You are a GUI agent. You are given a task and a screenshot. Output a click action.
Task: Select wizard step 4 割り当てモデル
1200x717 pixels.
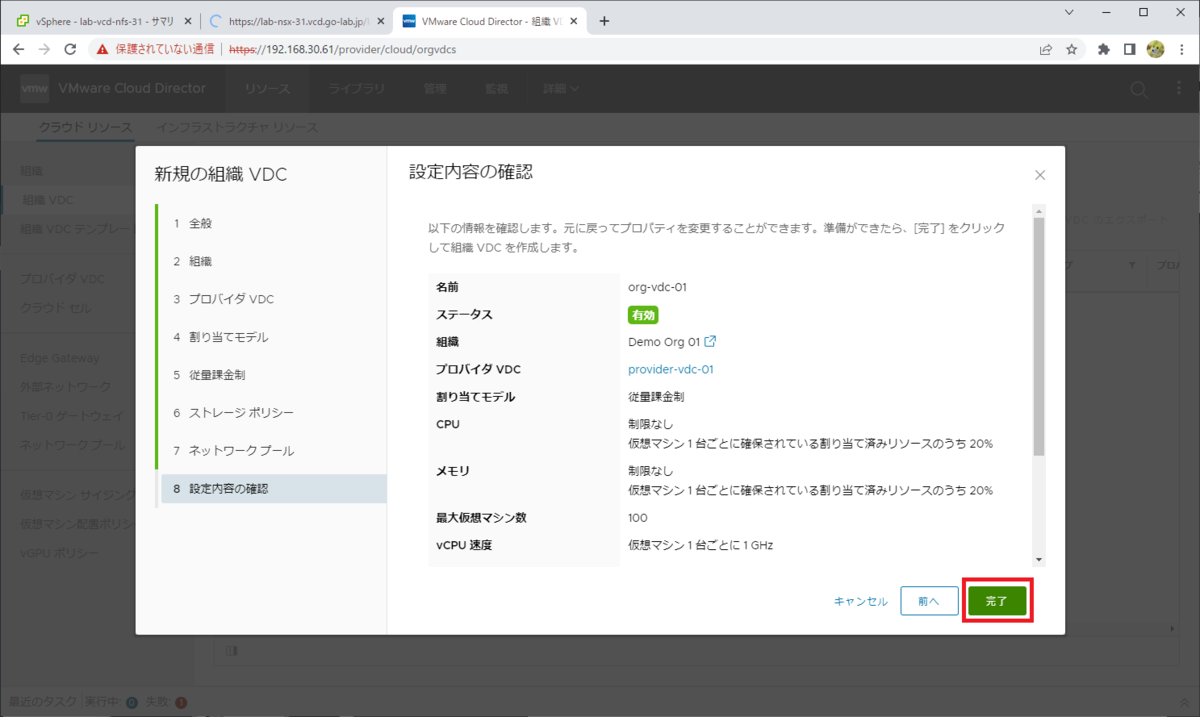pos(272,337)
